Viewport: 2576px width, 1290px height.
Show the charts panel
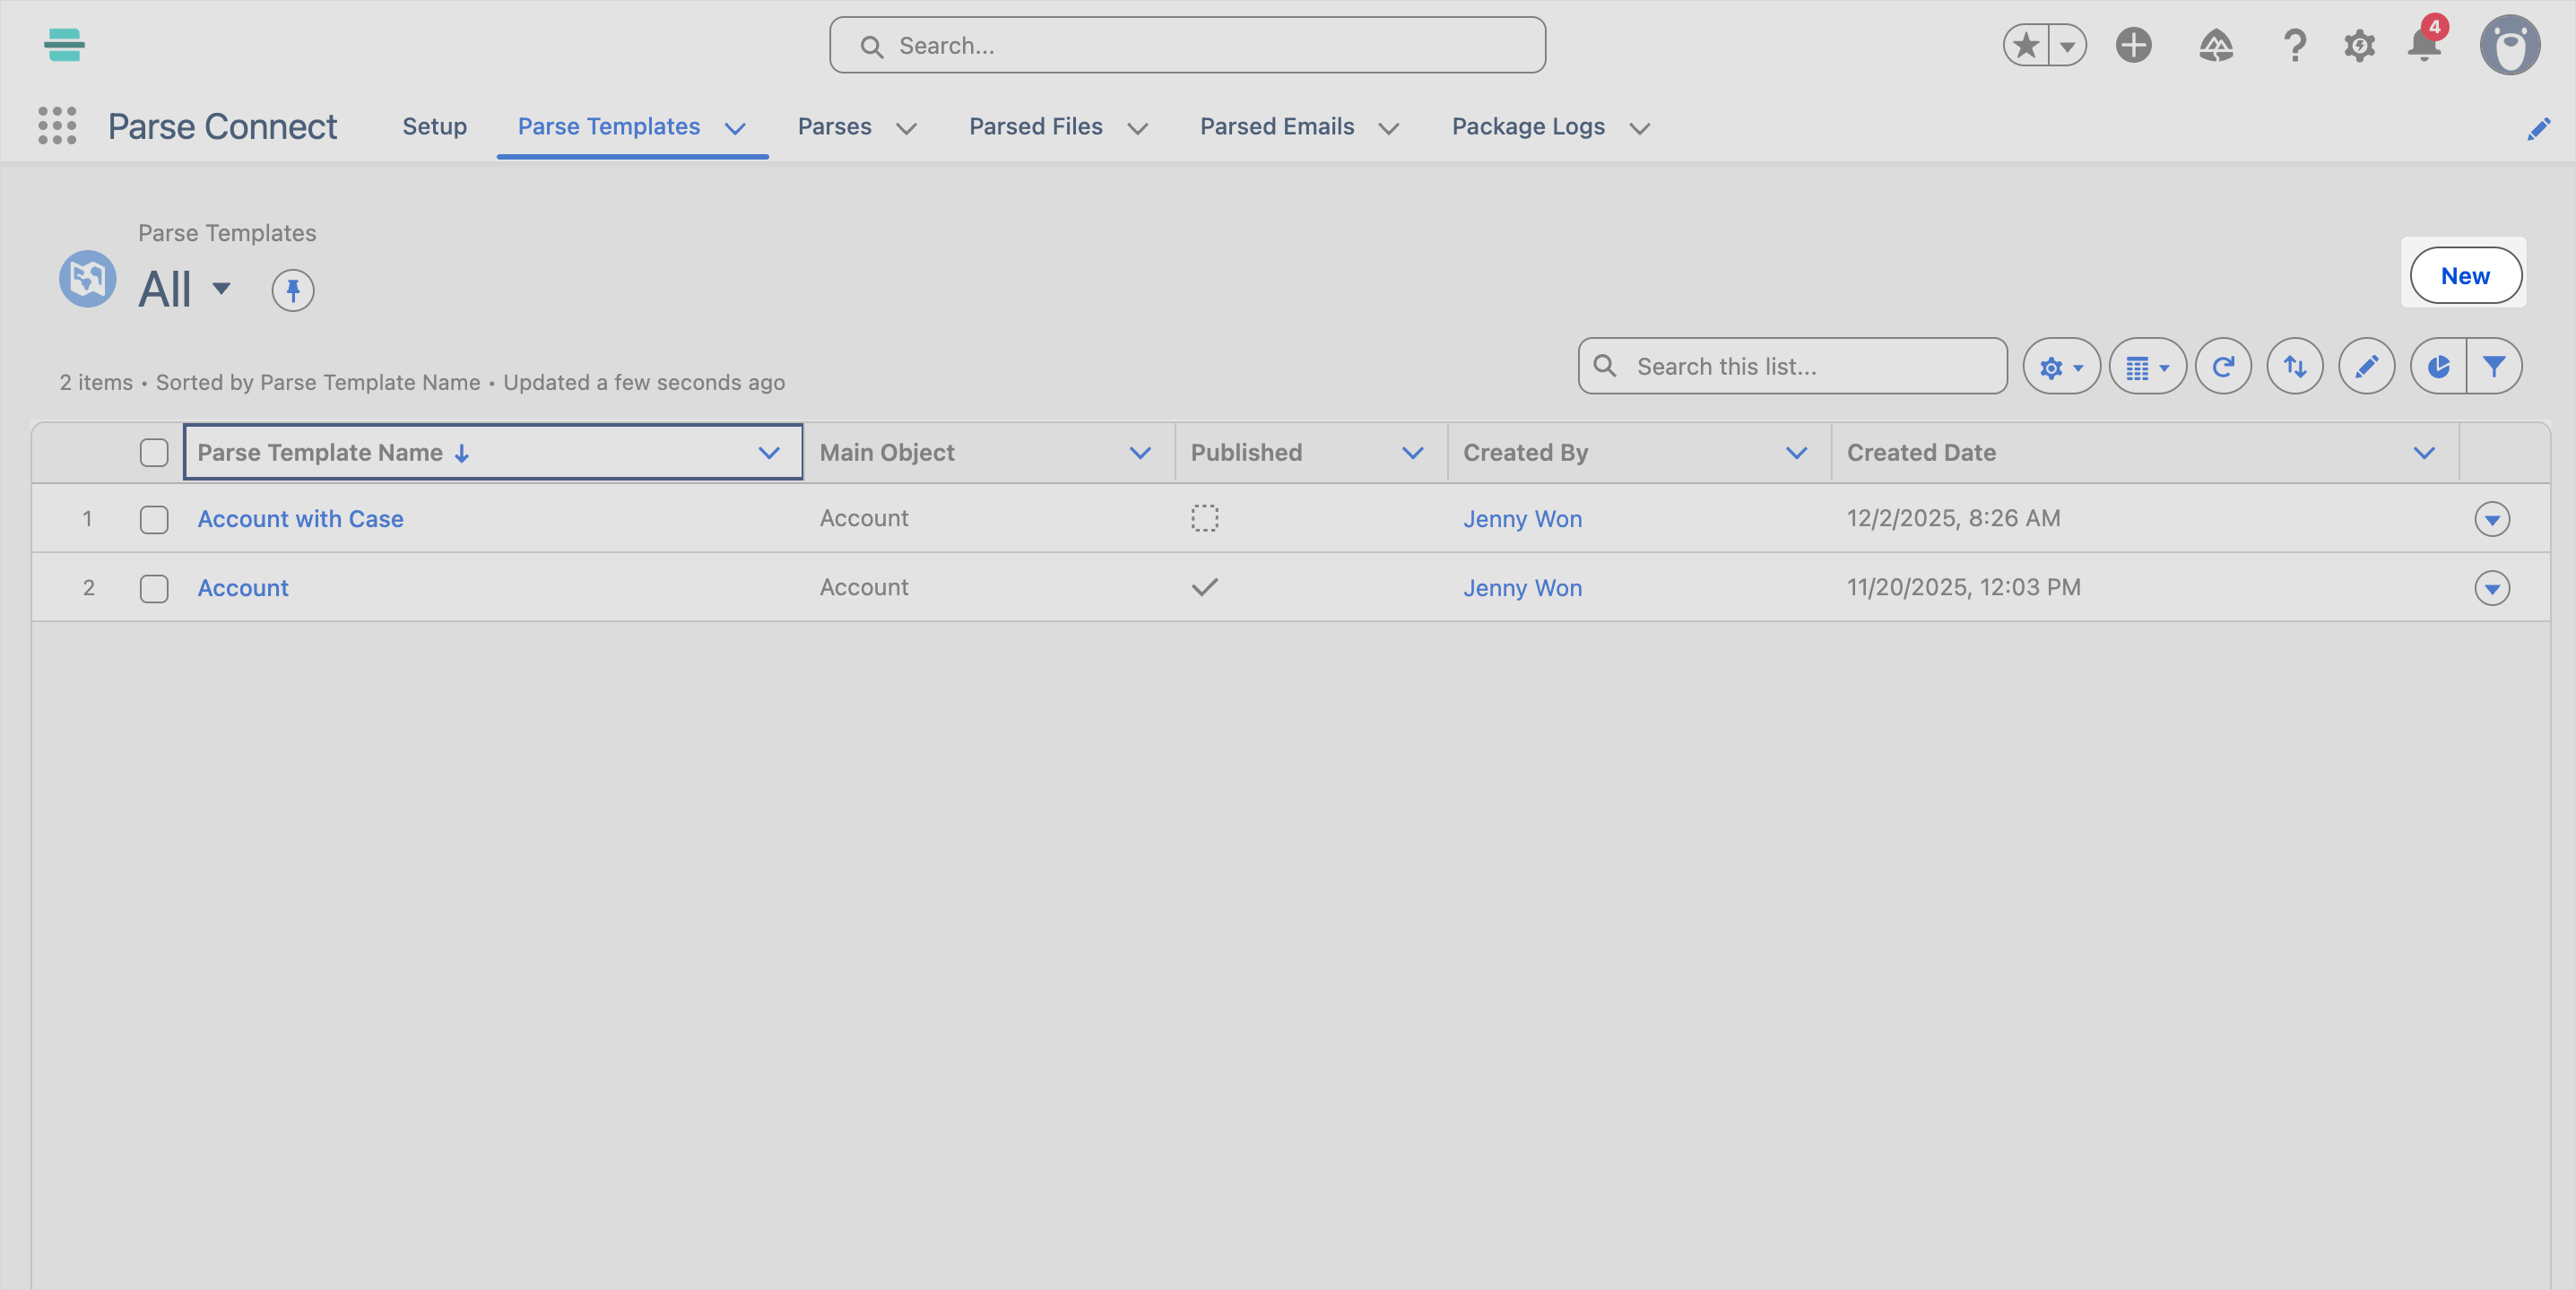(2438, 366)
